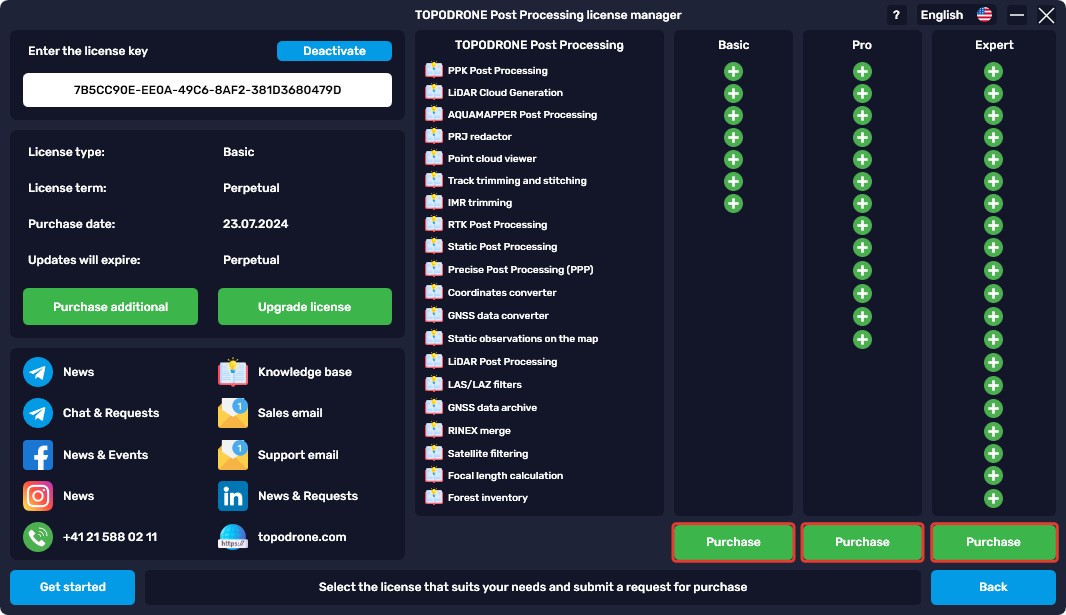Click the Support email envelope icon

click(x=233, y=455)
